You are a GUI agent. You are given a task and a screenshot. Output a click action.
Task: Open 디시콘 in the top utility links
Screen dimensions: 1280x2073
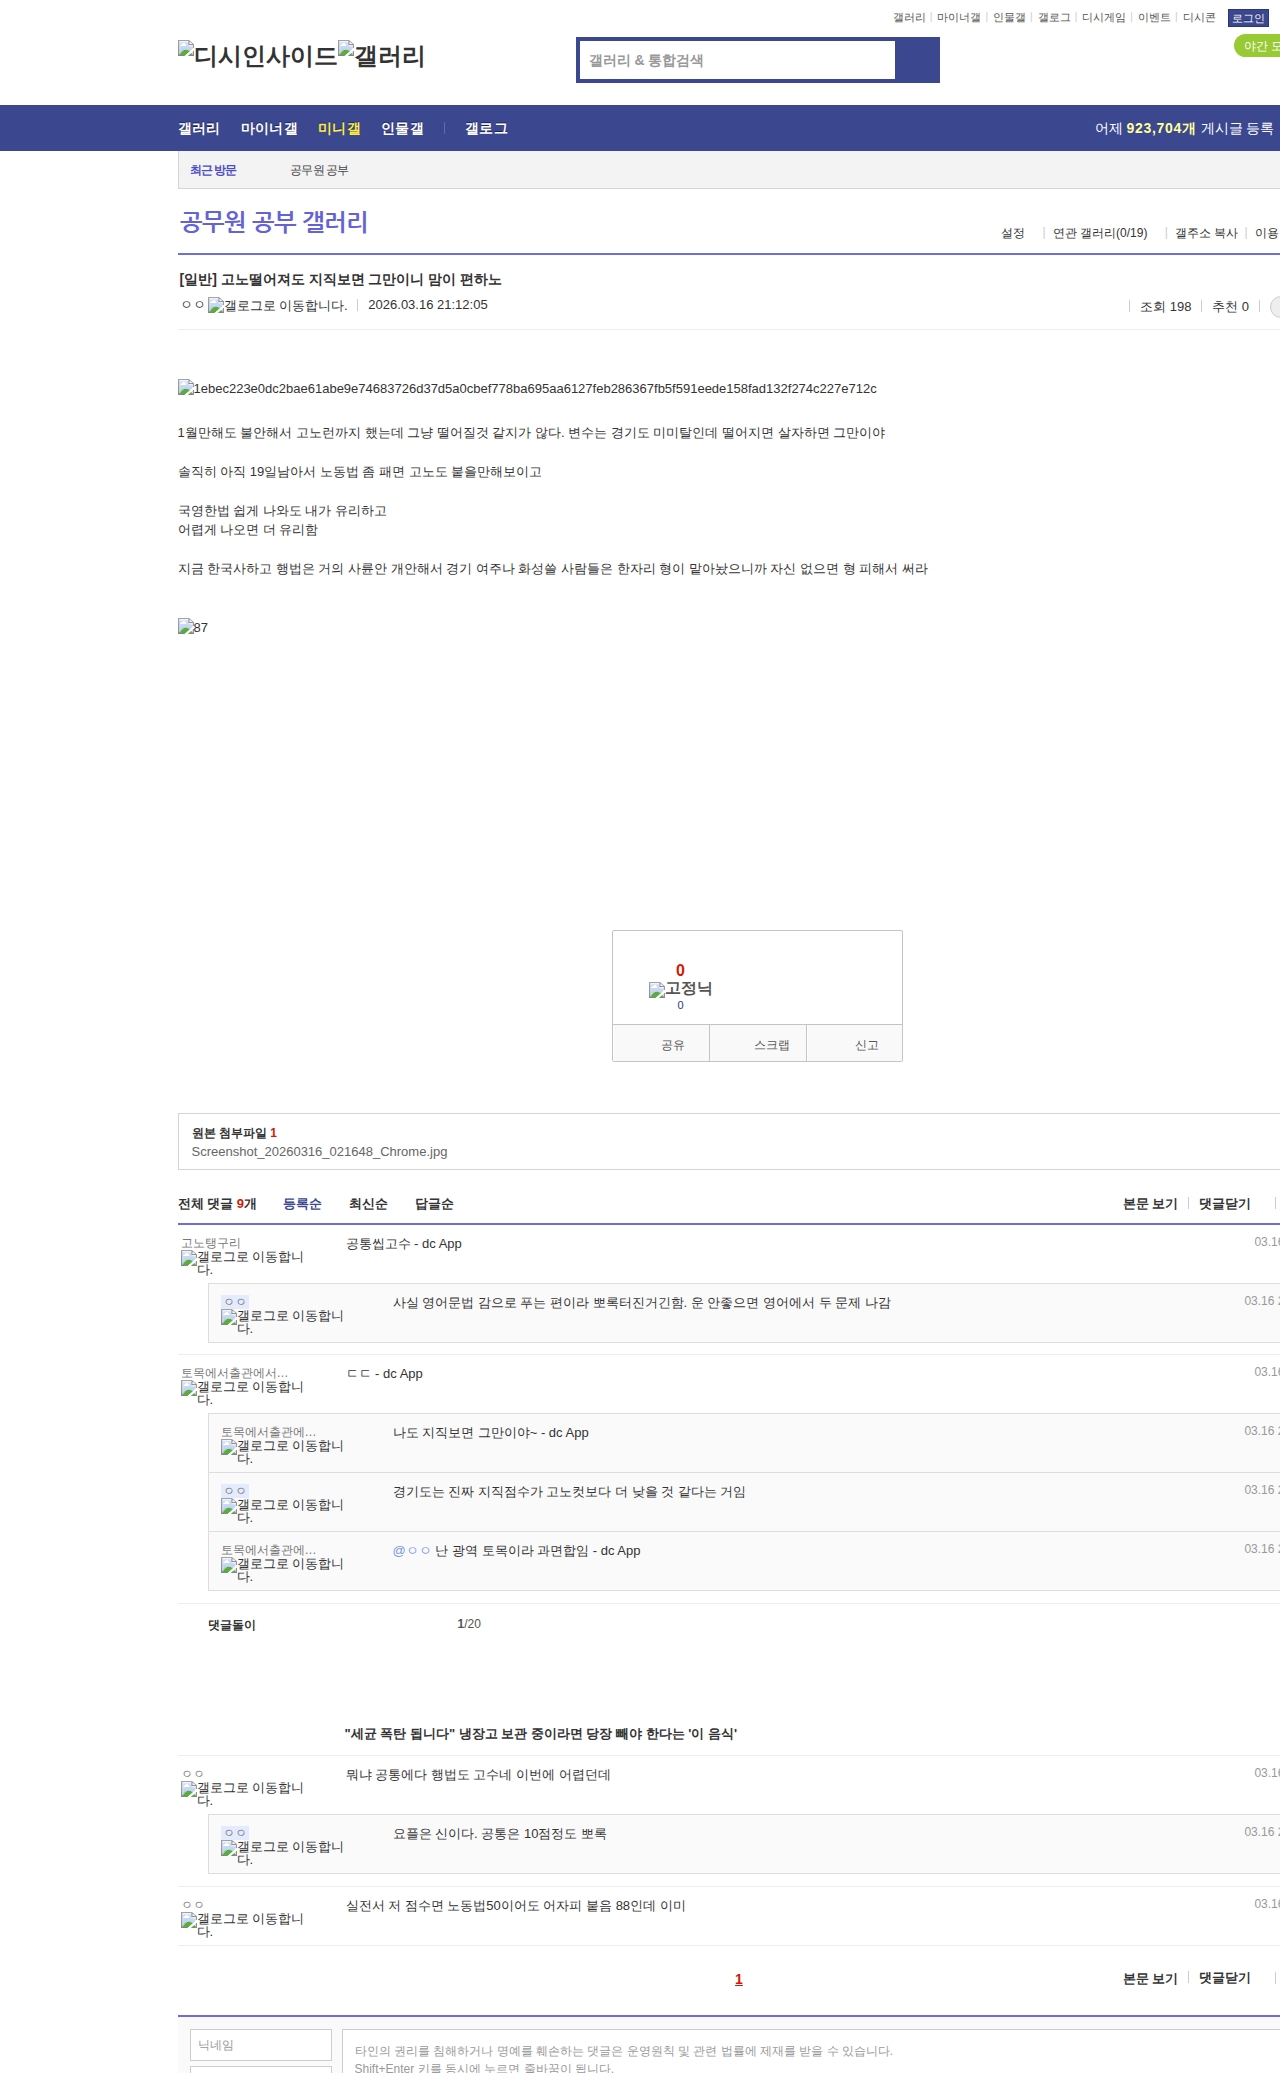pos(1199,18)
